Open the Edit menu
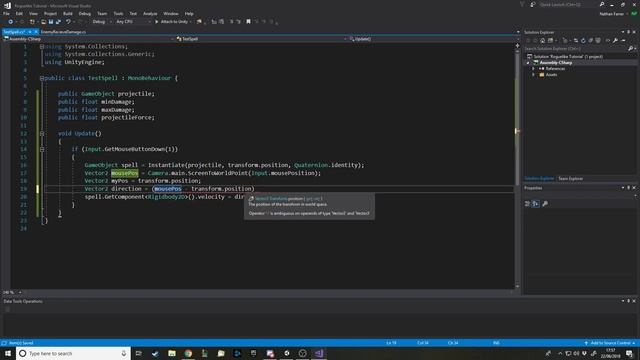The height and width of the screenshot is (360, 640). coord(19,13)
